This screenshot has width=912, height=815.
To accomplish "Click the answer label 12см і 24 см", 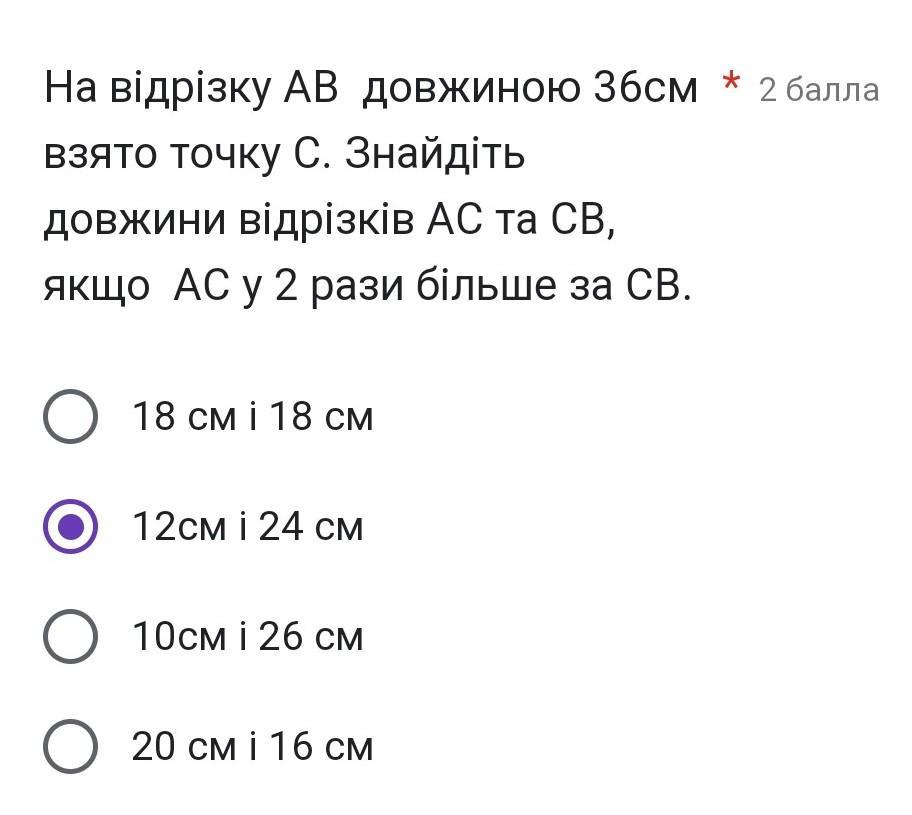I will tap(248, 526).
